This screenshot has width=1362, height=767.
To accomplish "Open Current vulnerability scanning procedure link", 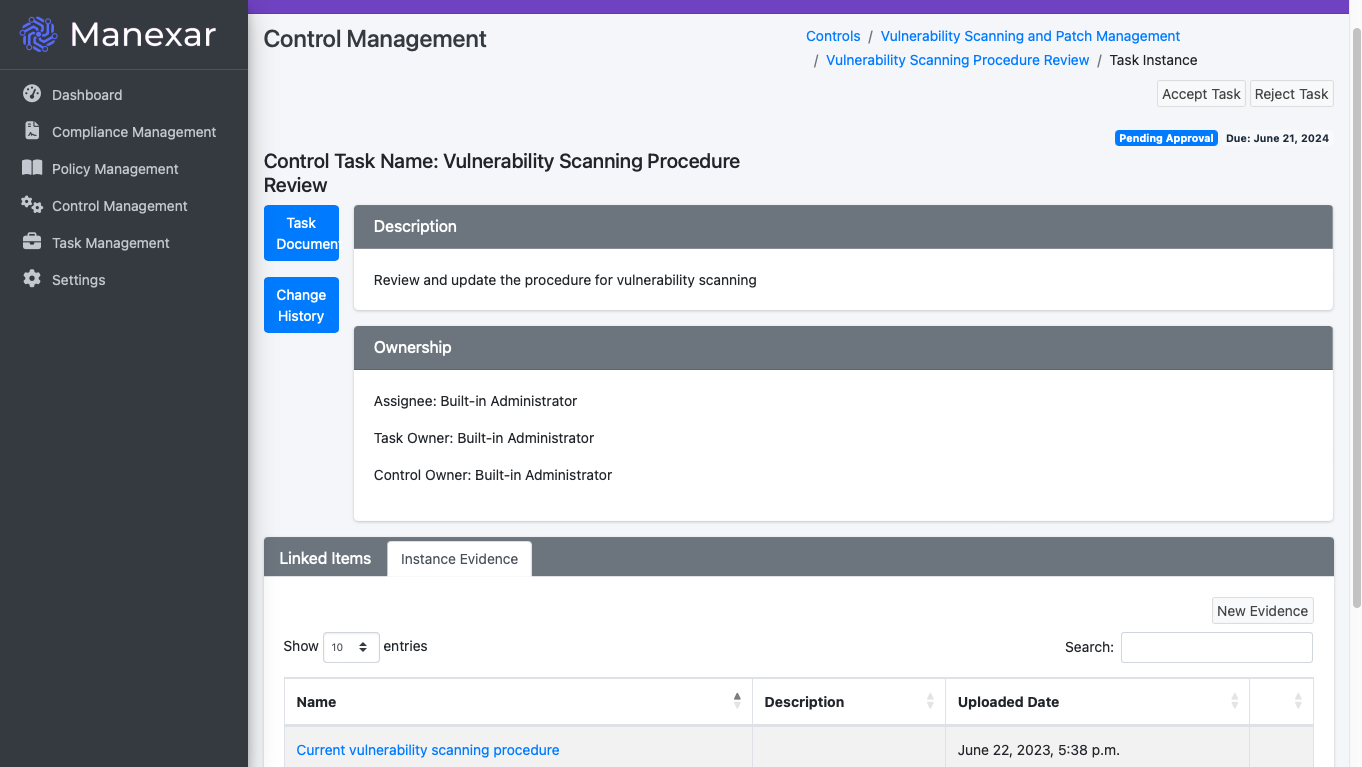I will point(428,750).
